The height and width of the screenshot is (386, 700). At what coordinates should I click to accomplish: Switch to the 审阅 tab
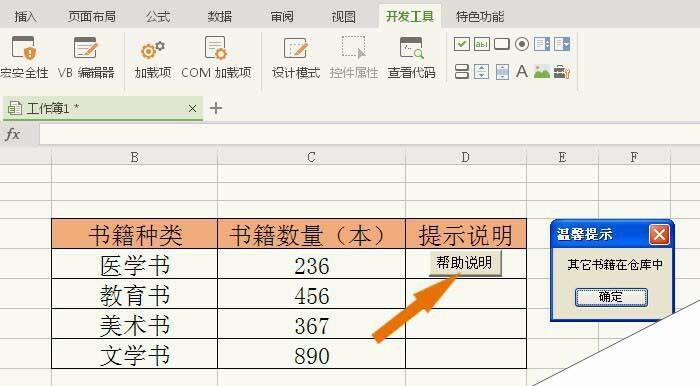point(282,17)
